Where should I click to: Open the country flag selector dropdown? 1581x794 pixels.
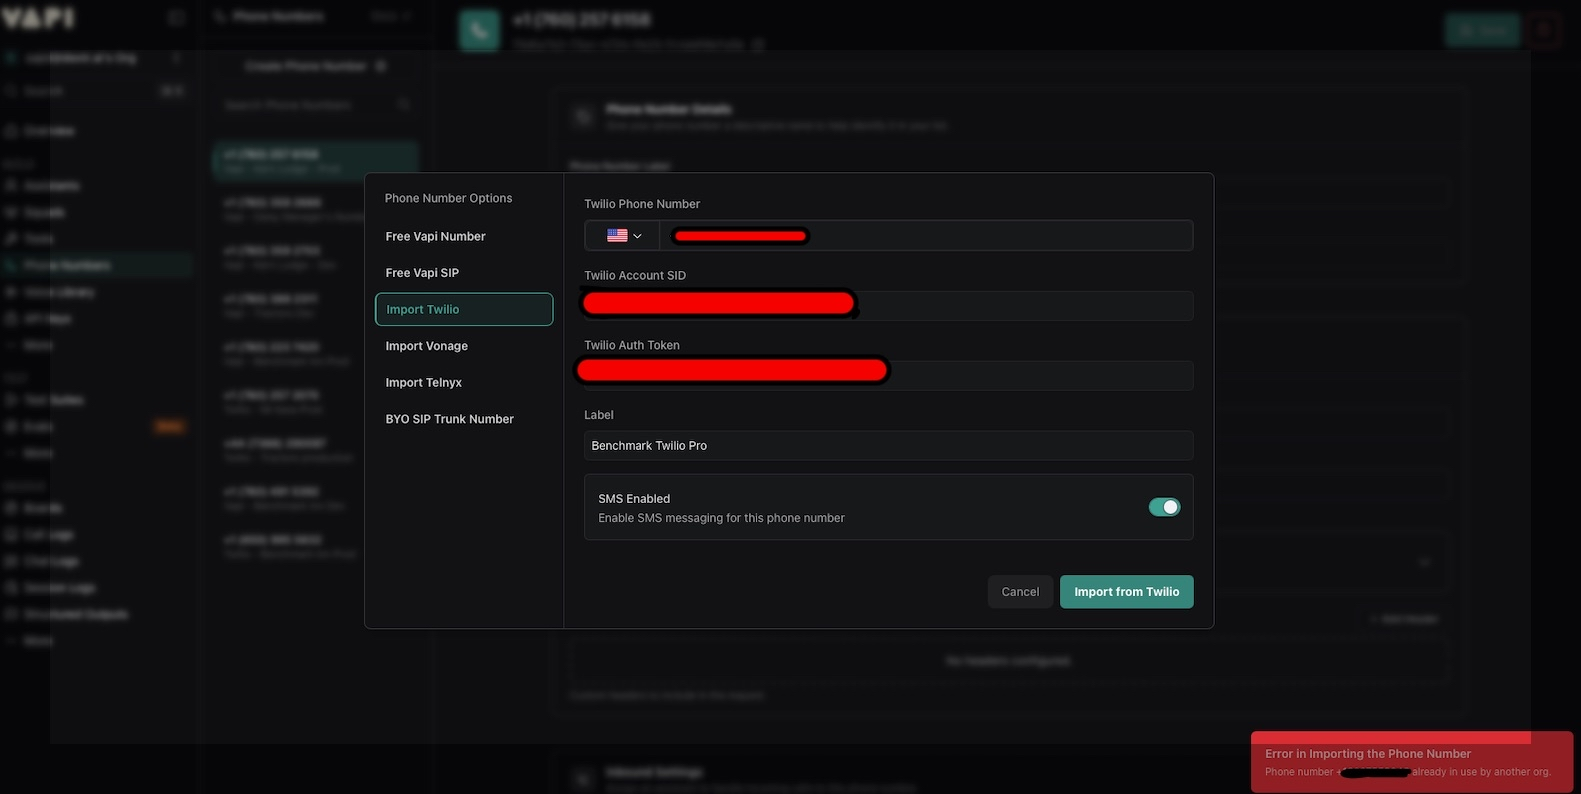623,236
